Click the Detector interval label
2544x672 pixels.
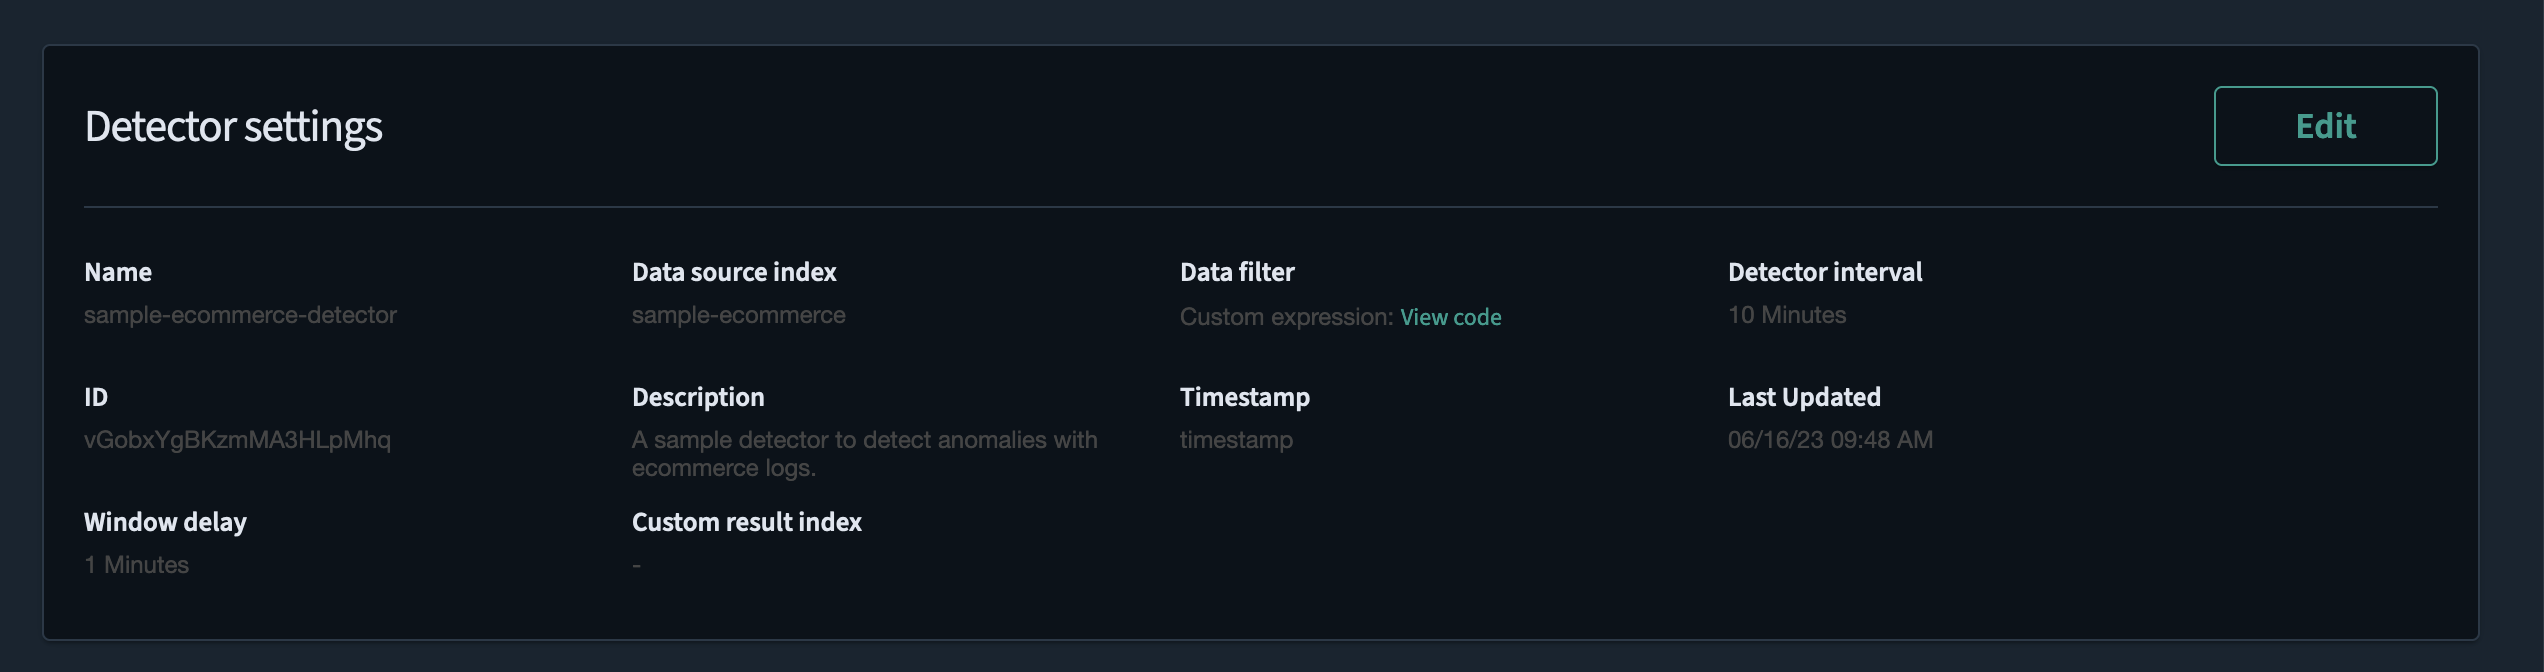(x=1825, y=272)
